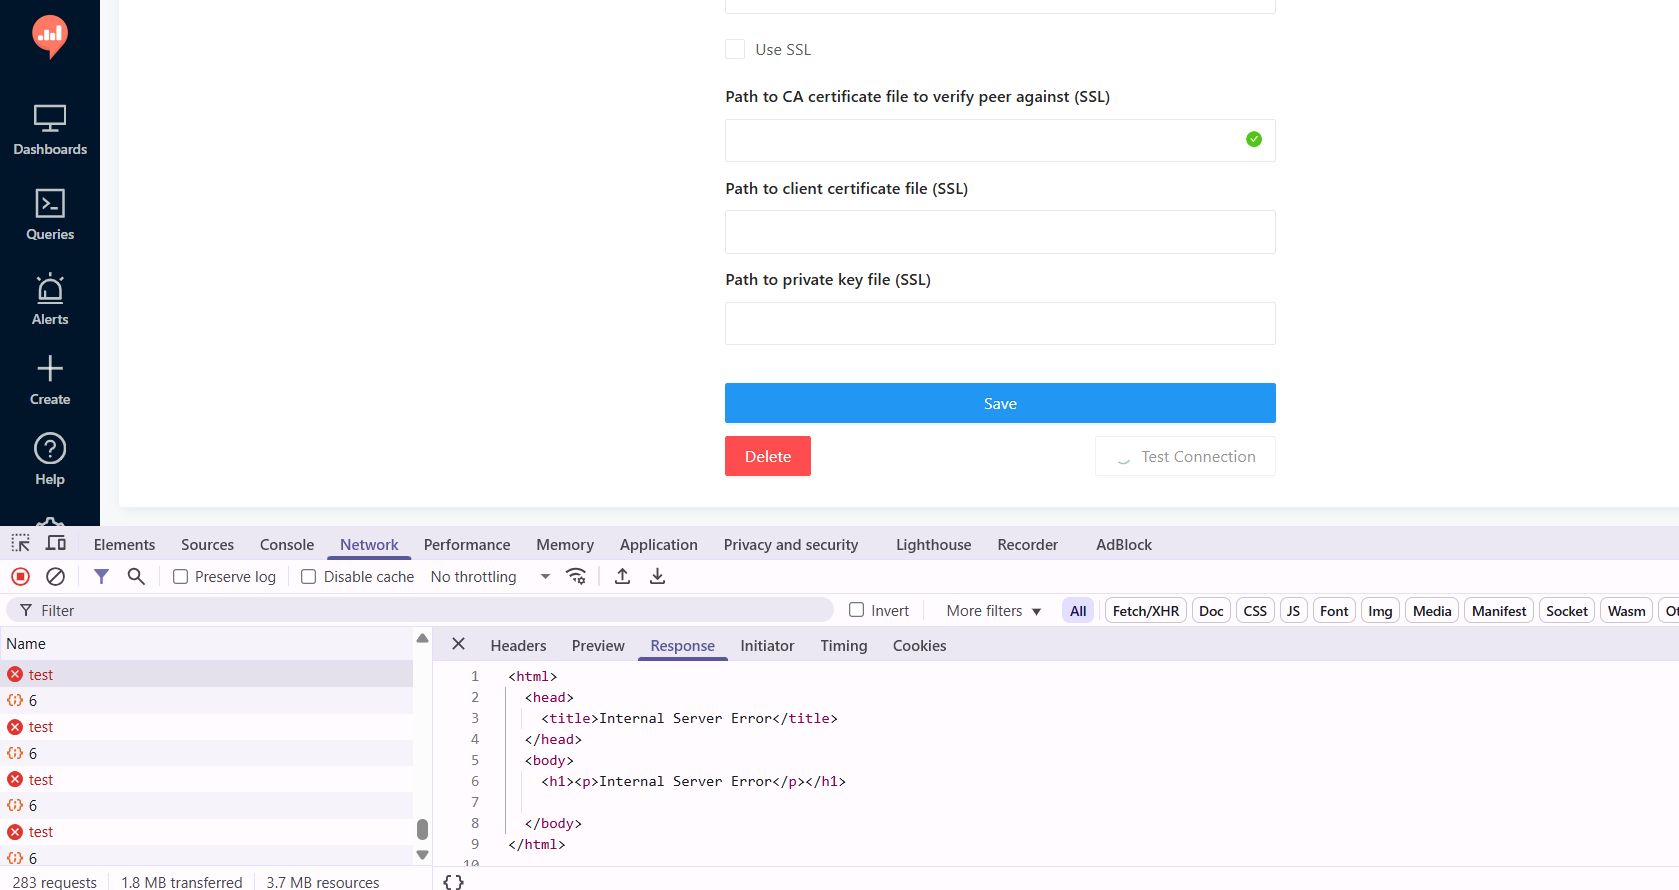Image resolution: width=1679 pixels, height=890 pixels.
Task: Check the Disable cache option
Action: click(x=308, y=577)
